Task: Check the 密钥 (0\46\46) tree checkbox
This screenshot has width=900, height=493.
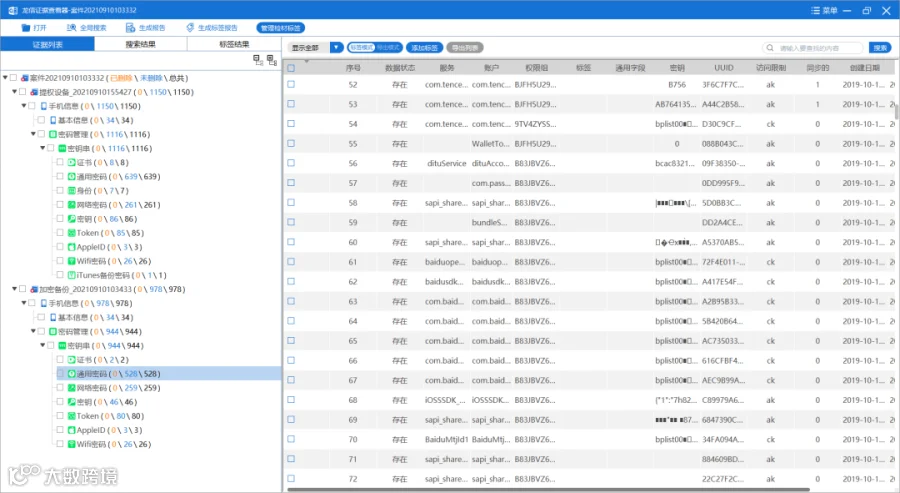Action: pyautogui.click(x=60, y=402)
